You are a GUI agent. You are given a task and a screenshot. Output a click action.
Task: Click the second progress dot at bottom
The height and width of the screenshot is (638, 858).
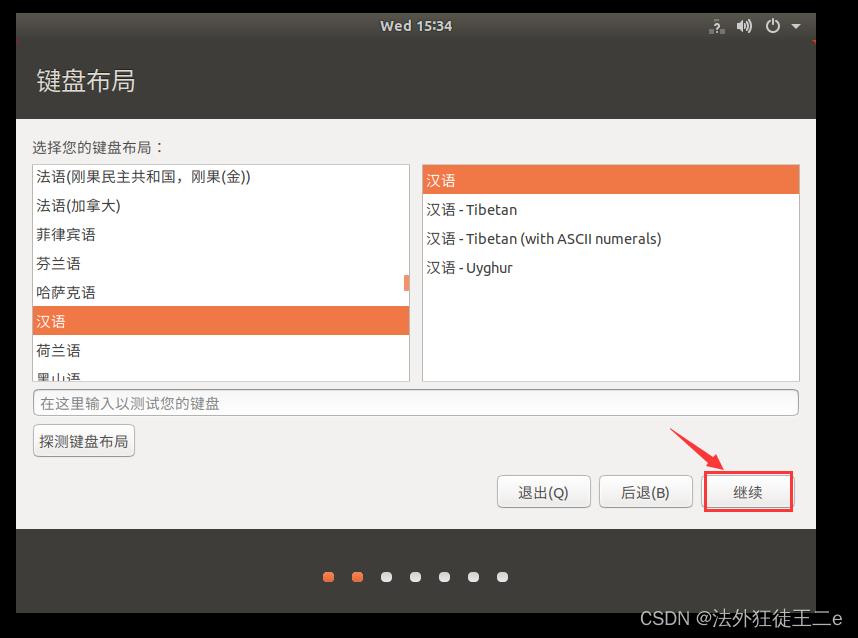pyautogui.click(x=357, y=576)
